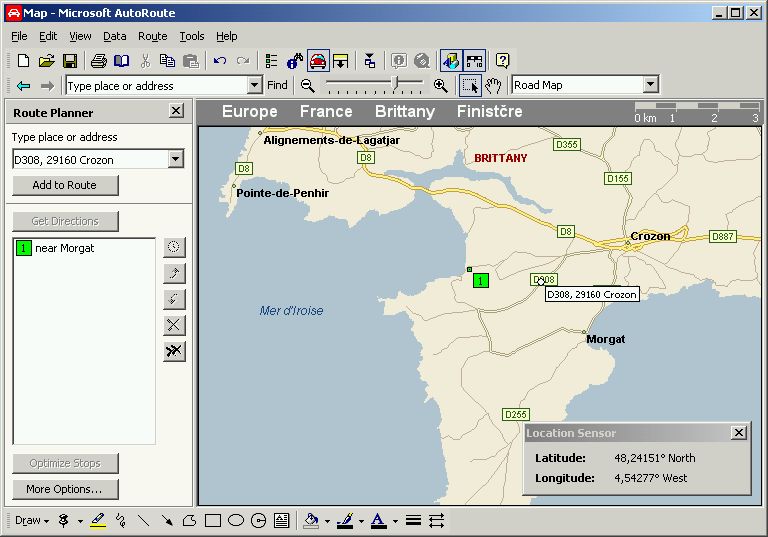768x537 pixels.
Task: Expand the Route Planner address dropdown
Action: pos(176,159)
